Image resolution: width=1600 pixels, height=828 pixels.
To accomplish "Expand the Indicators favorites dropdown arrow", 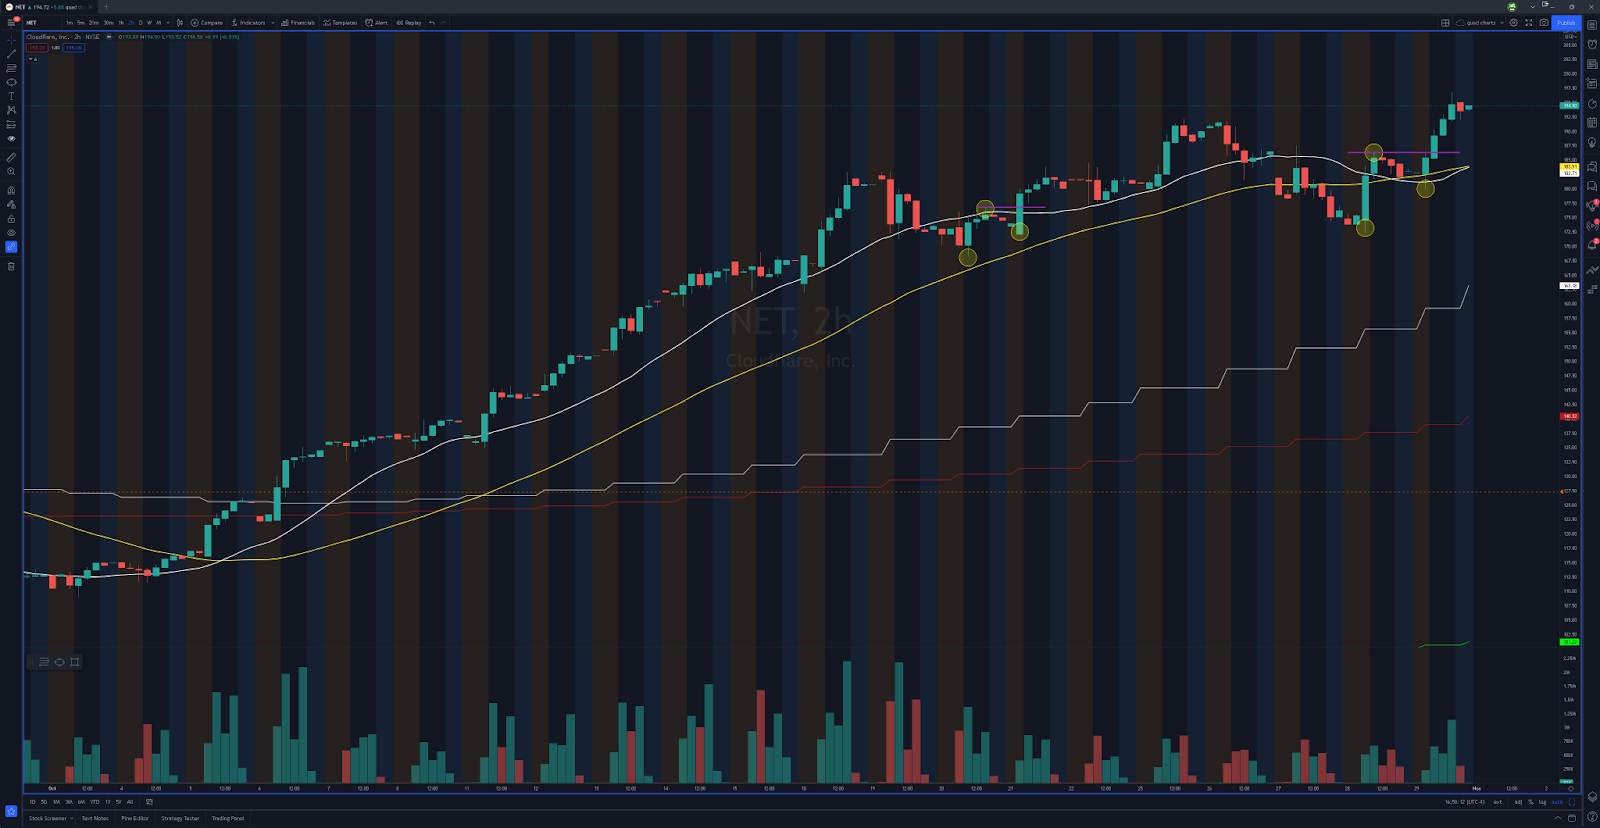I will pyautogui.click(x=273, y=22).
